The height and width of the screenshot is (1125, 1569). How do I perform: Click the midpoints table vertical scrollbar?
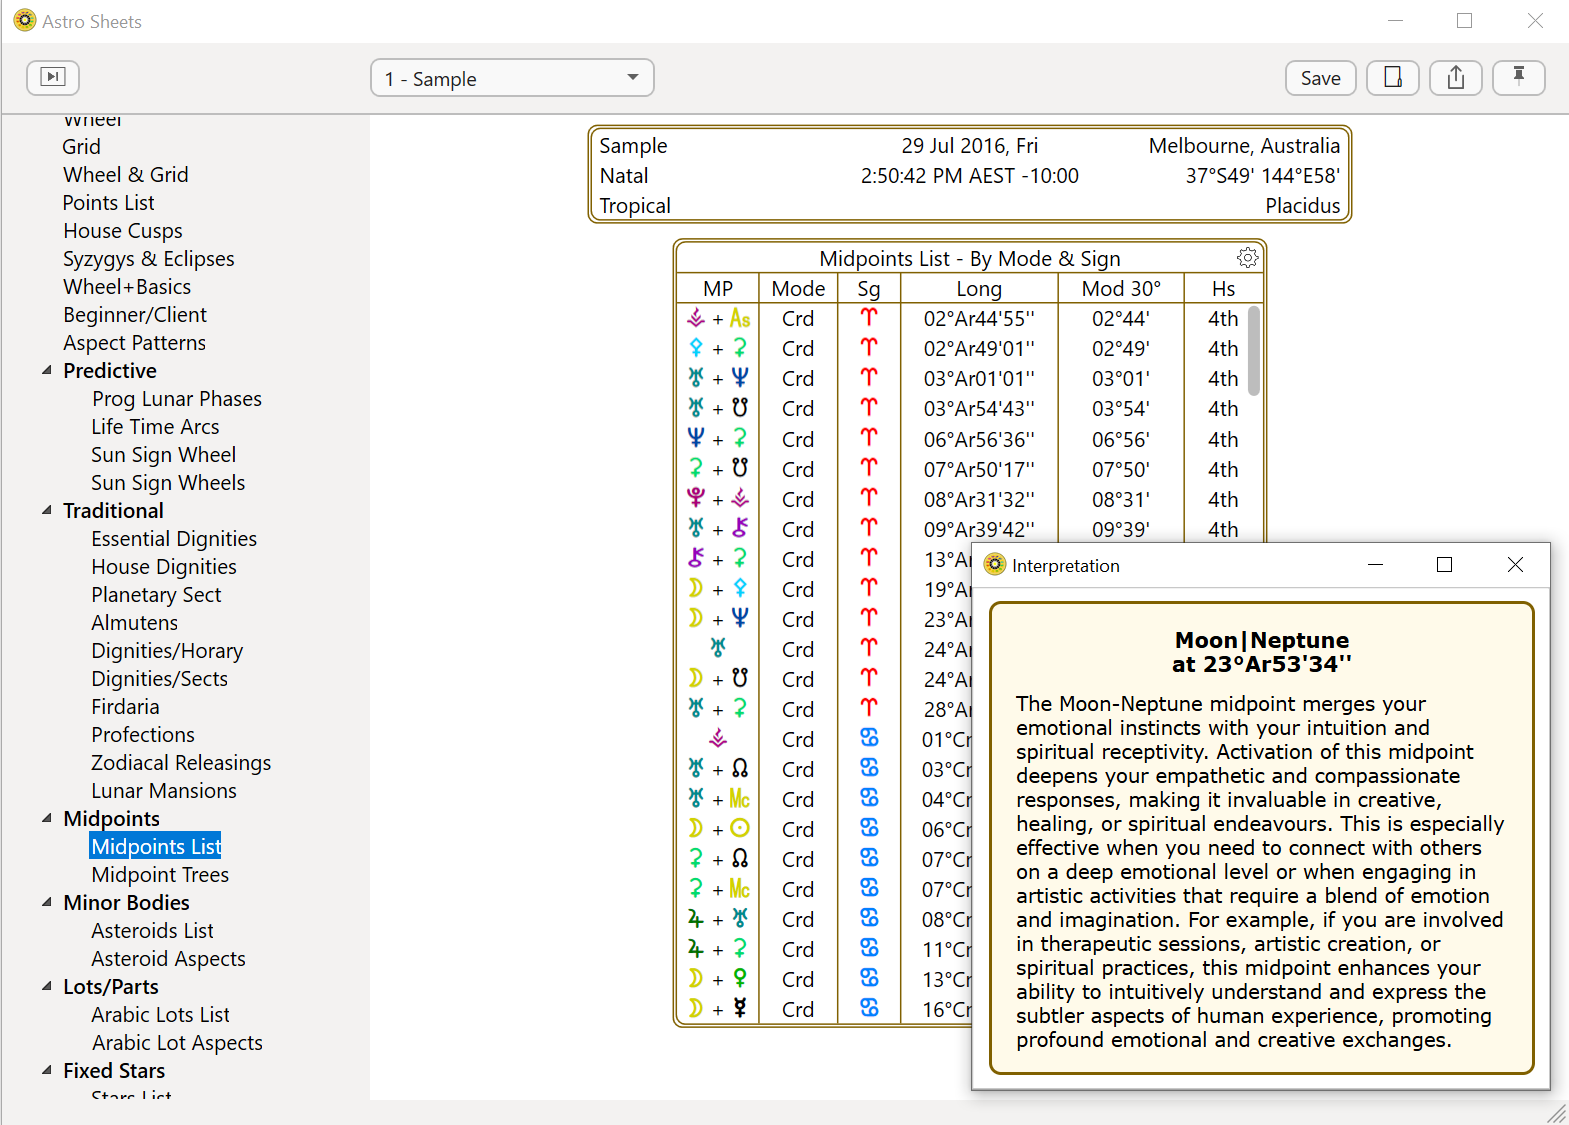coord(1254,350)
